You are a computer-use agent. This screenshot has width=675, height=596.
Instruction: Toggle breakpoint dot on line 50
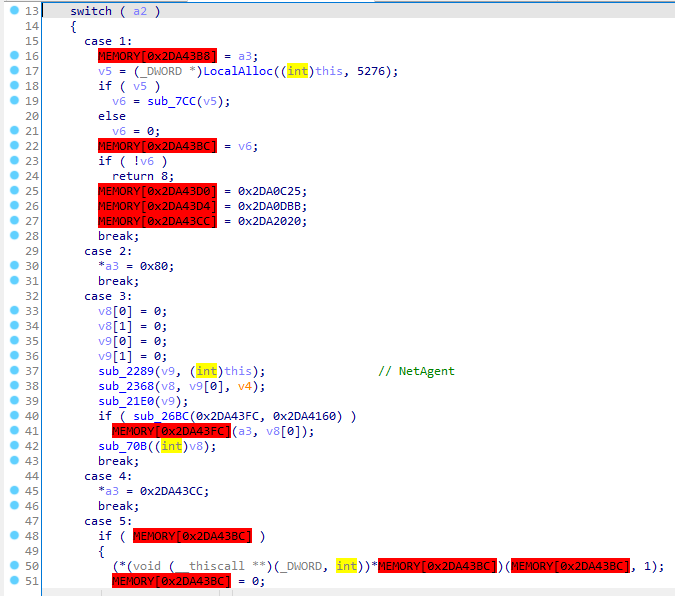coord(14,565)
